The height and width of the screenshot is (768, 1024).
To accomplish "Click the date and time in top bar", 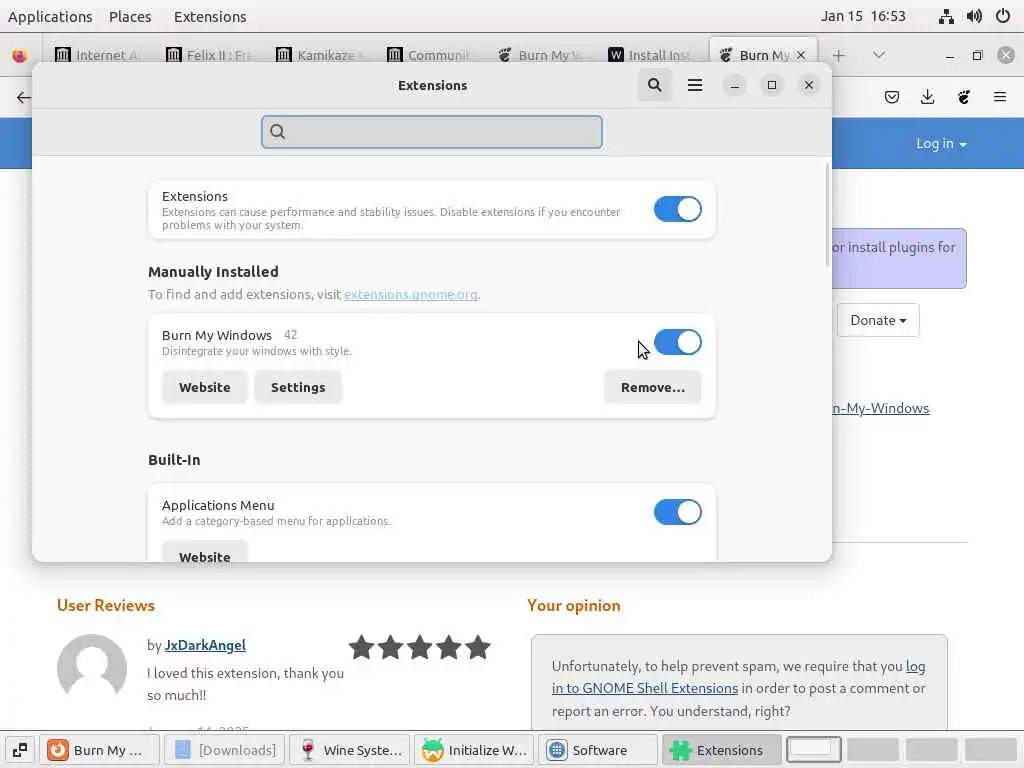I will click(863, 16).
